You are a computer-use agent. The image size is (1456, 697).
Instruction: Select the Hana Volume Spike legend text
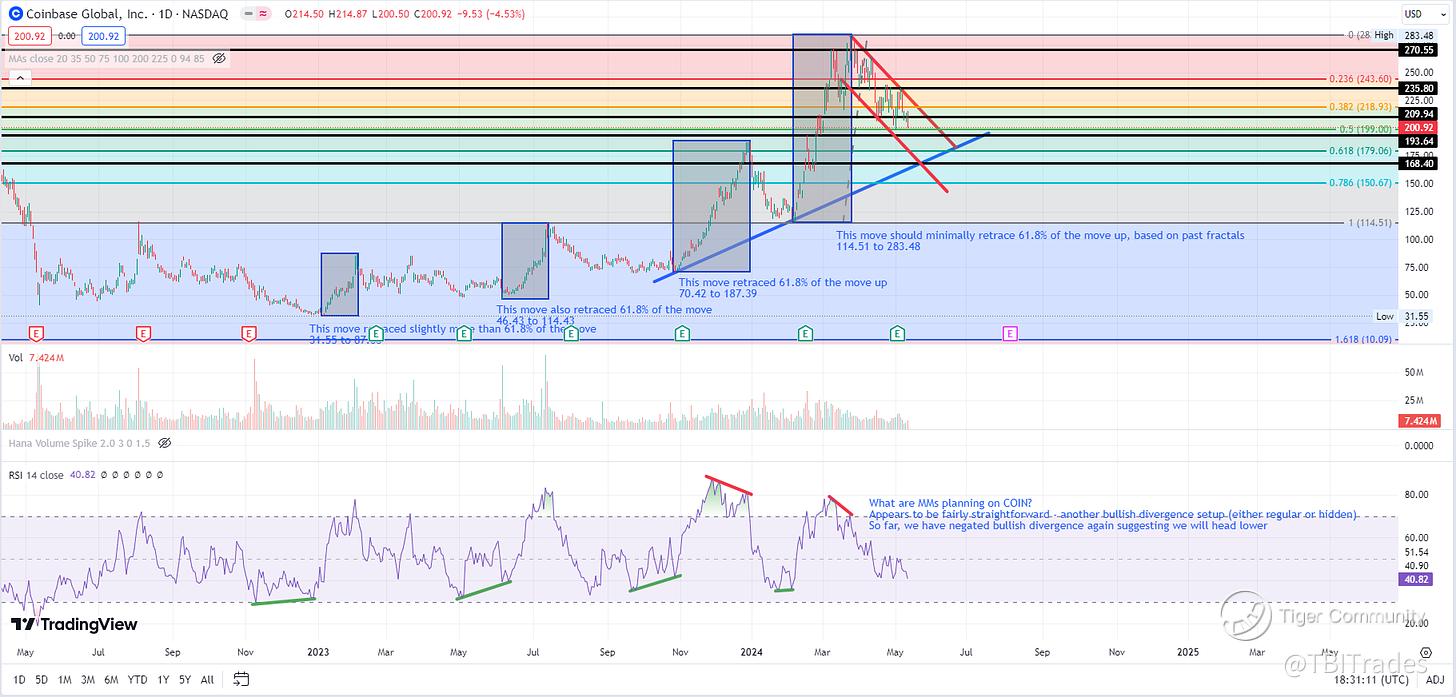(81, 442)
